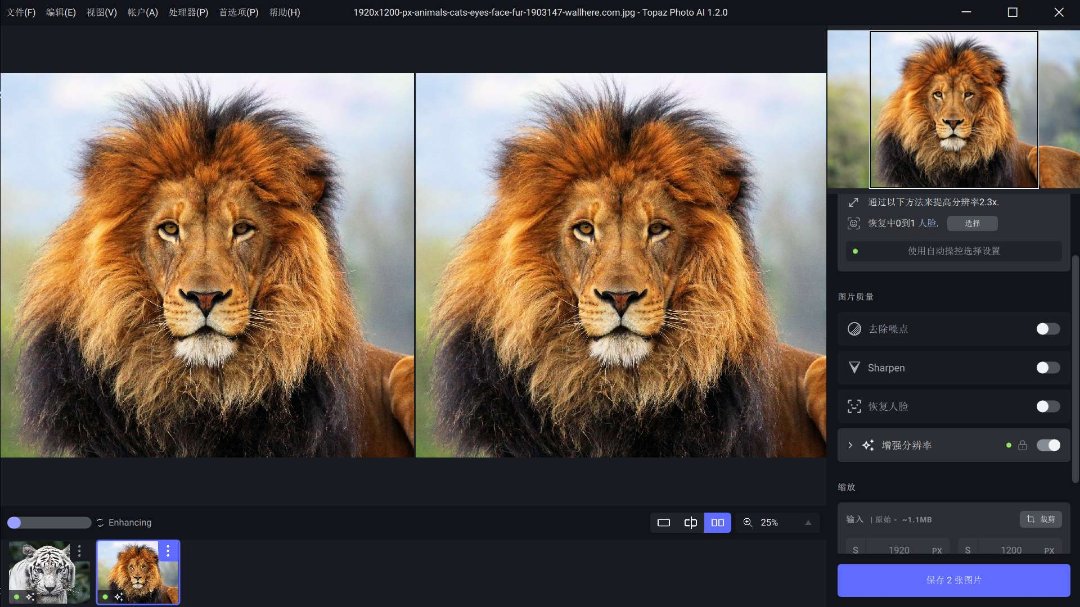This screenshot has width=1080, height=607.
Task: Open the 文件(F) File menu
Action: click(x=20, y=13)
